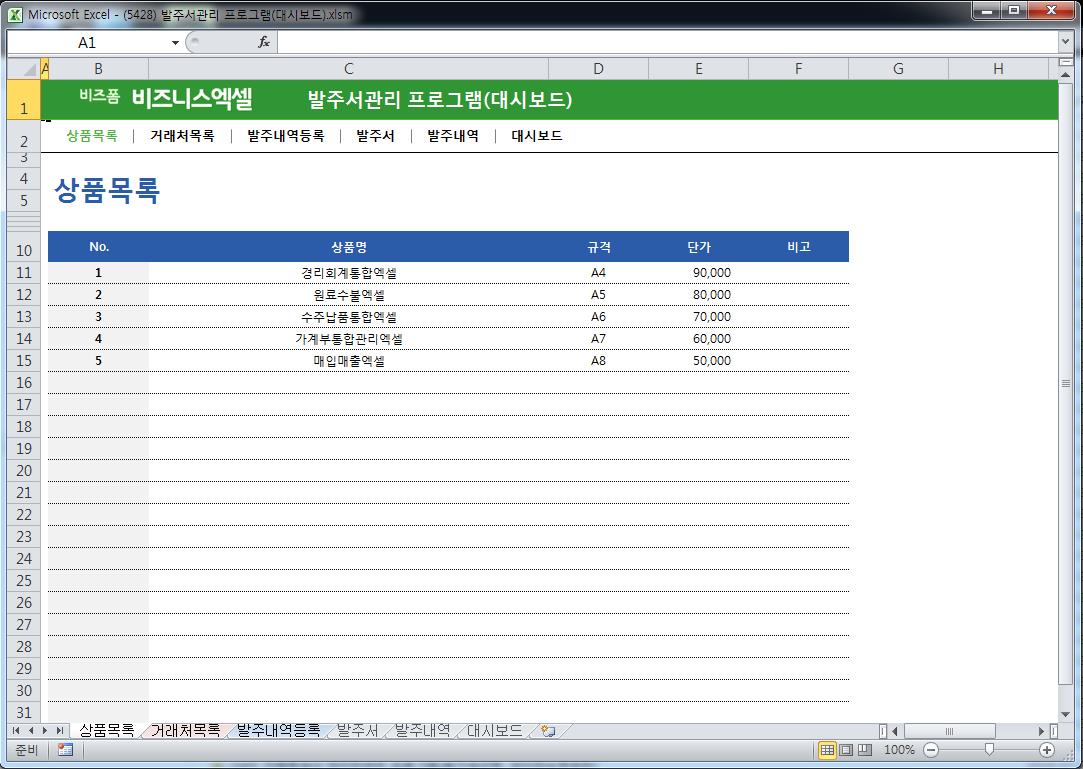The height and width of the screenshot is (769, 1083).
Task: Click the 100% zoom level indicator
Action: [x=899, y=750]
